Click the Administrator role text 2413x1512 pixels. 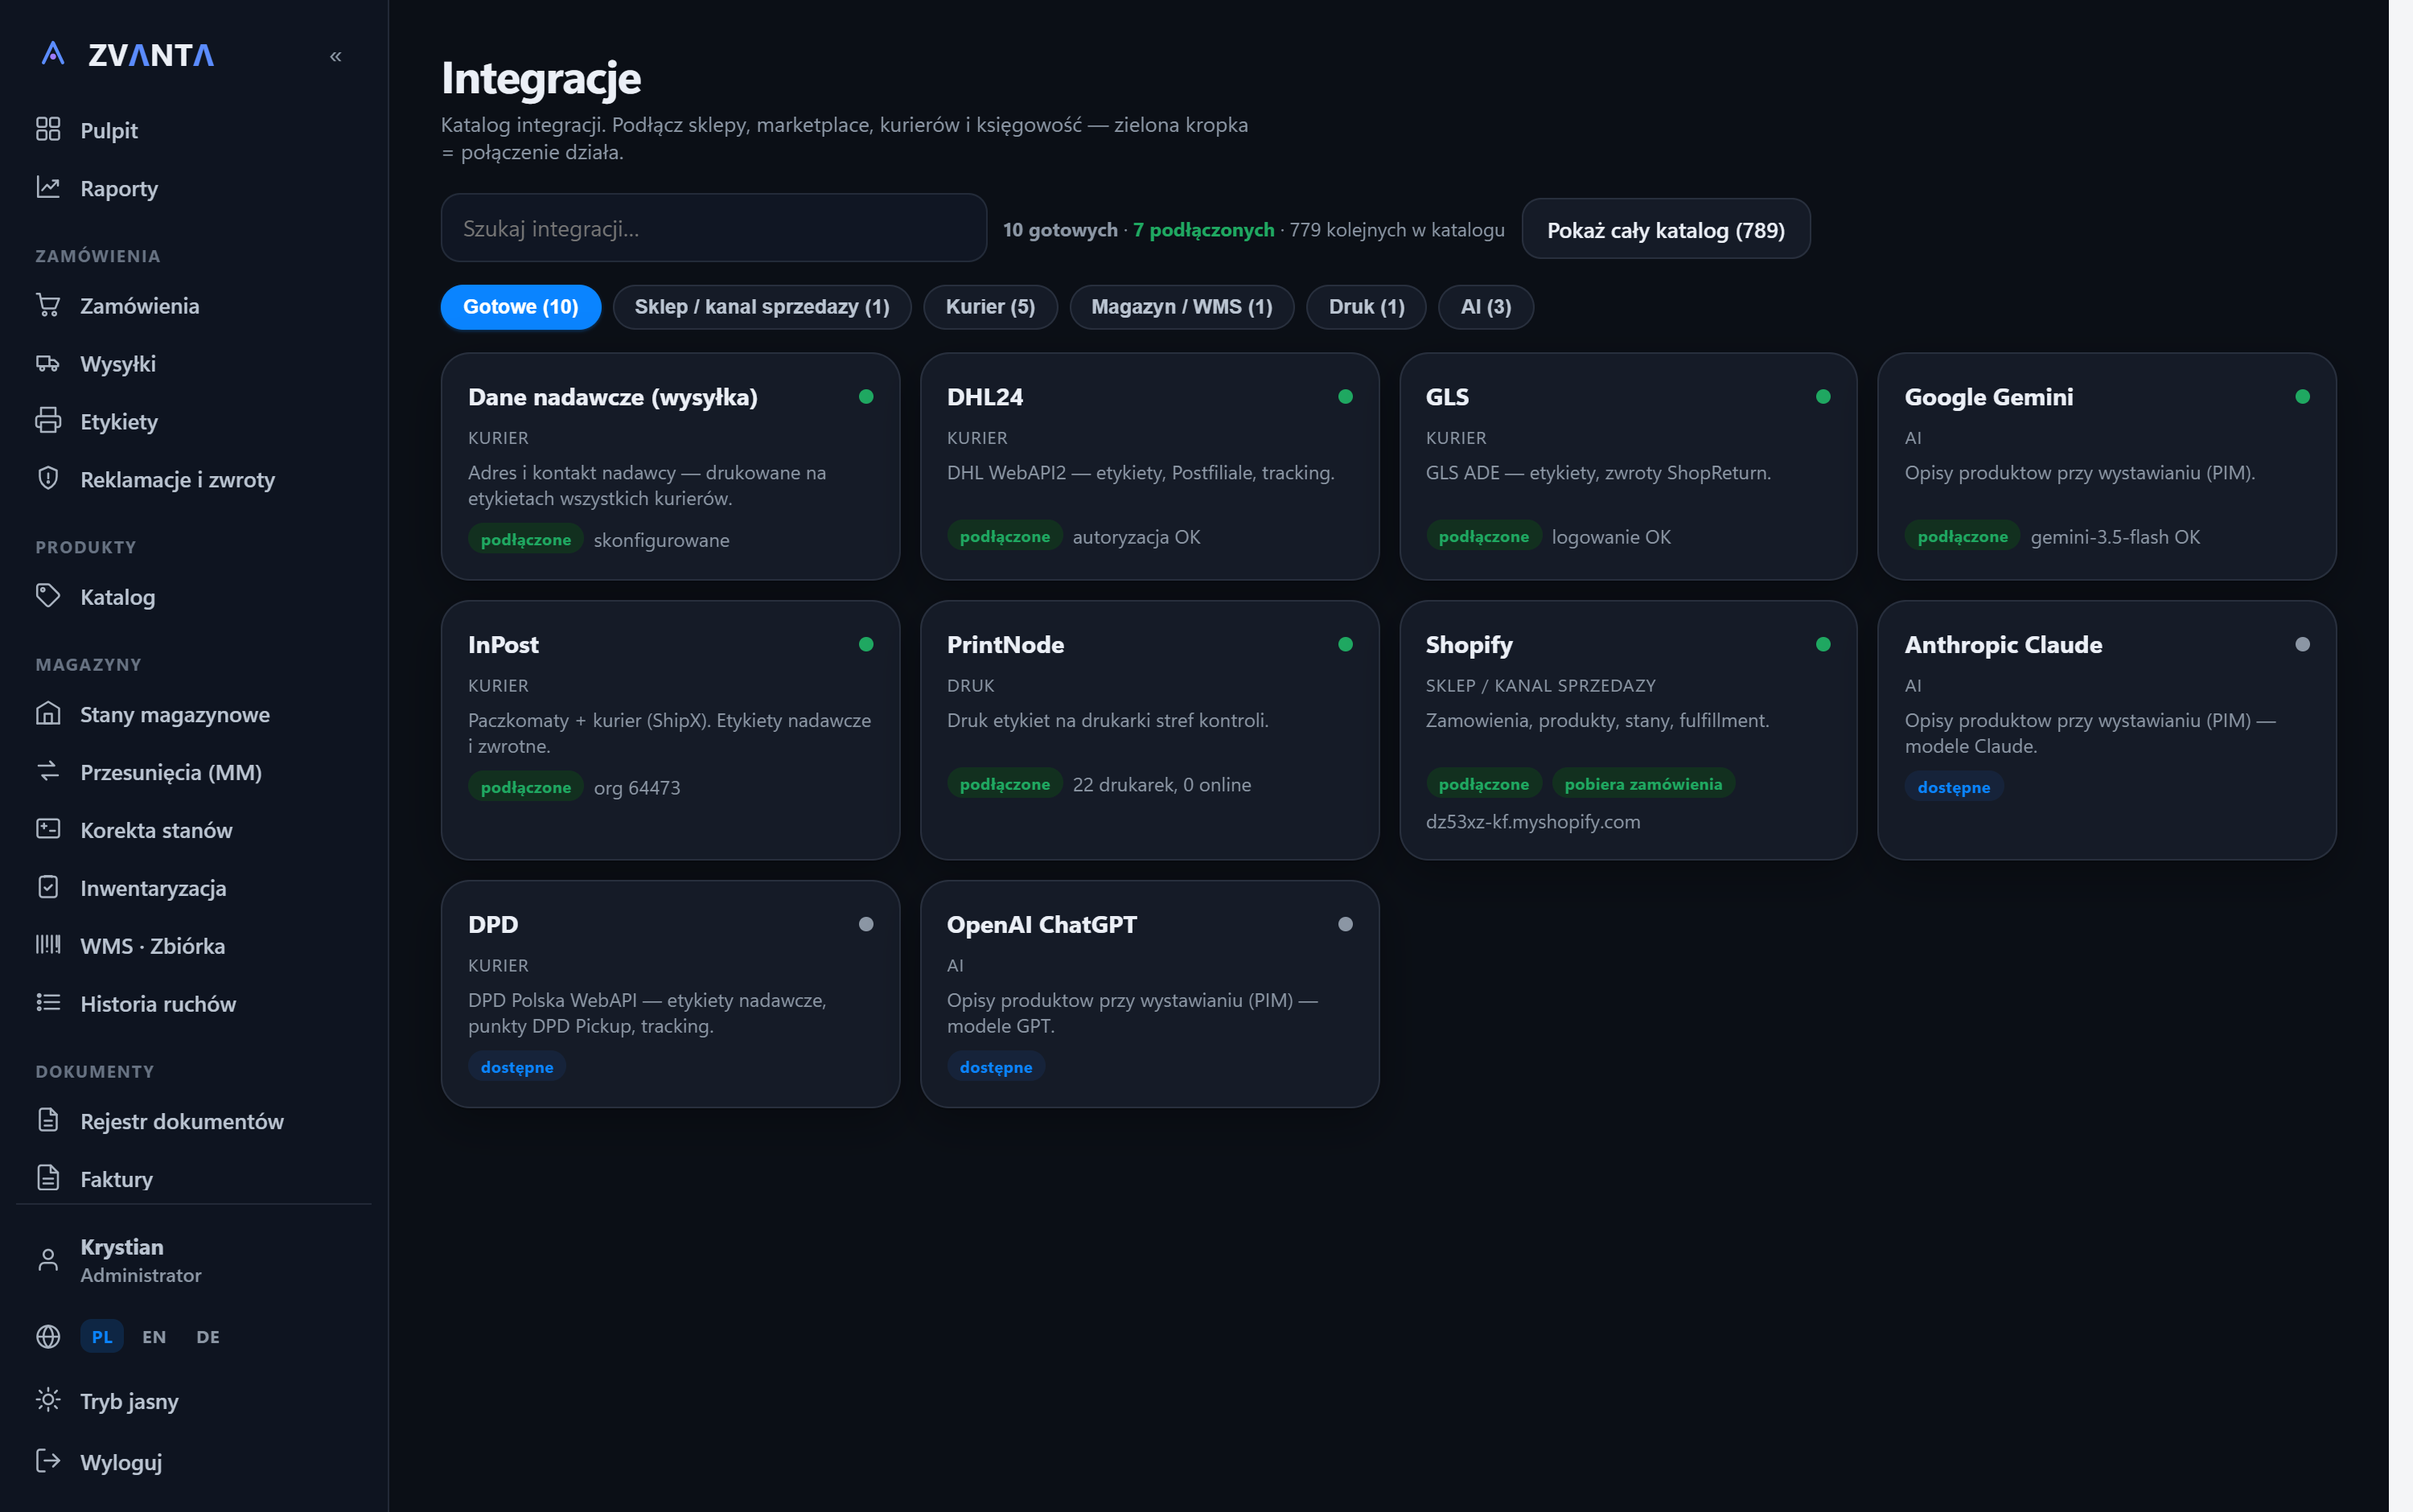[141, 1275]
